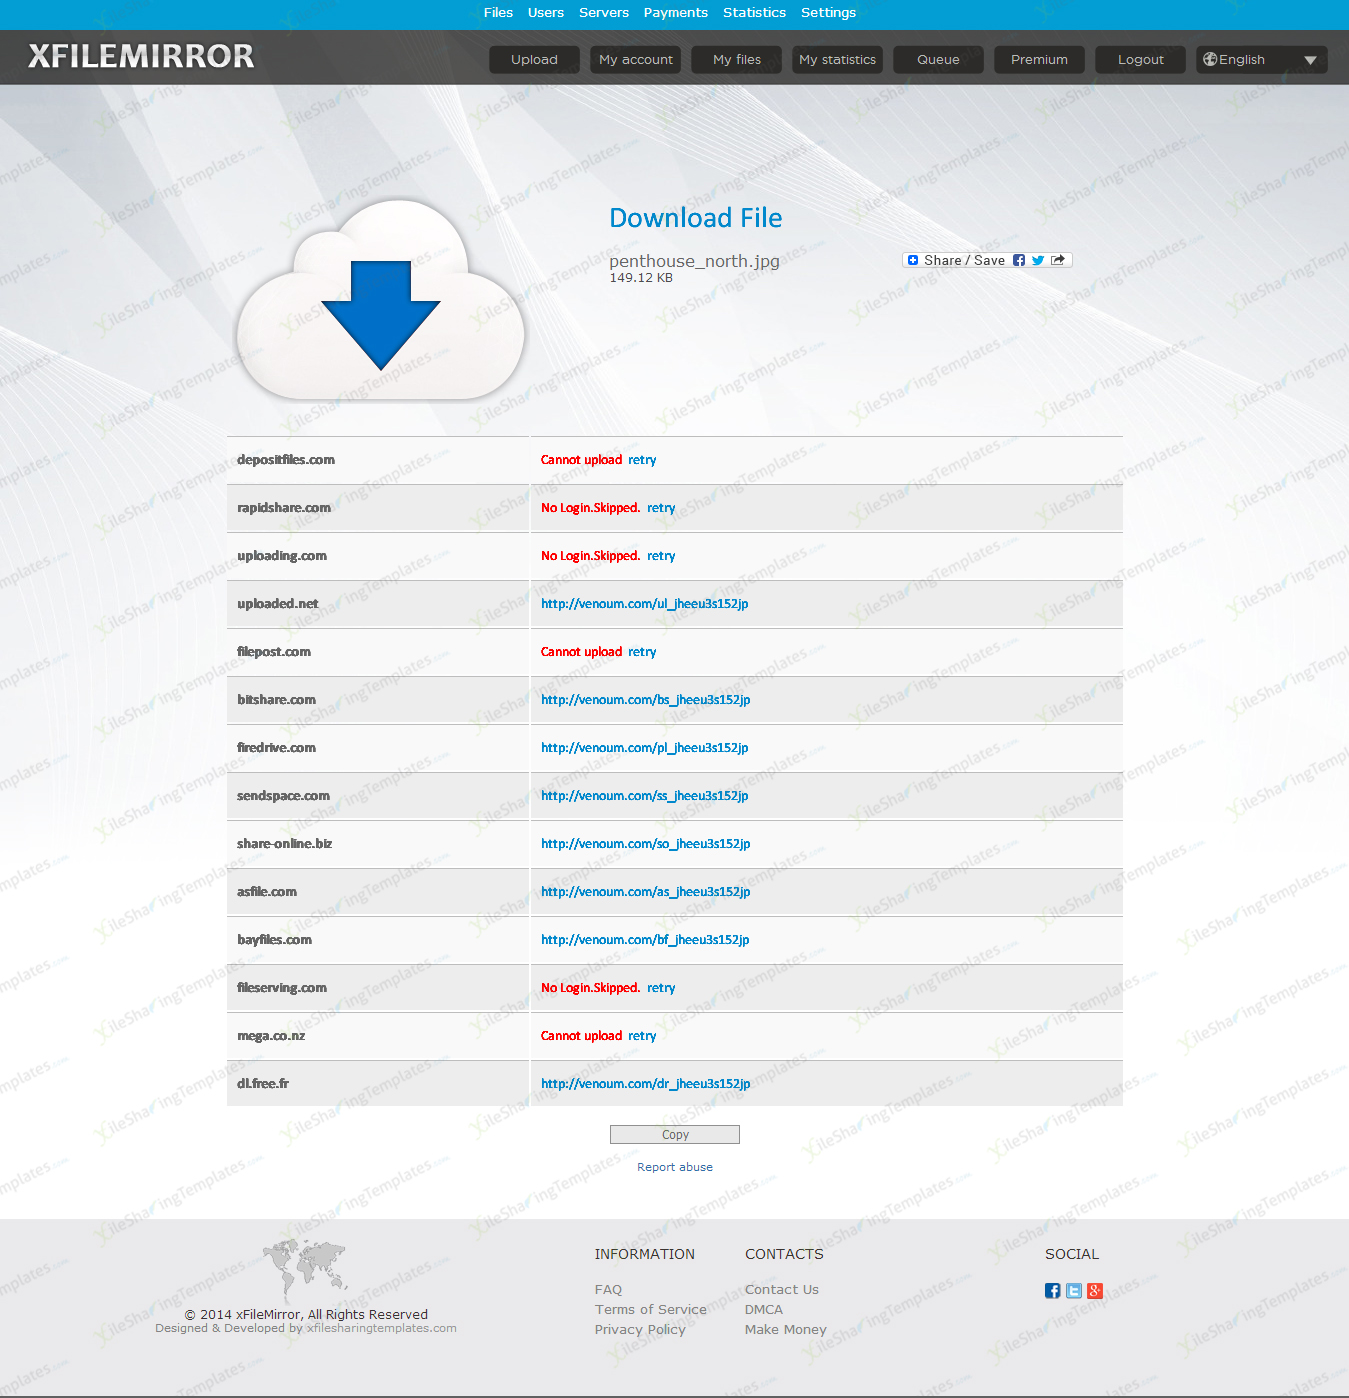This screenshot has height=1398, width=1349.
Task: Open the footer Google Plus social icon
Action: pyautogui.click(x=1095, y=1291)
